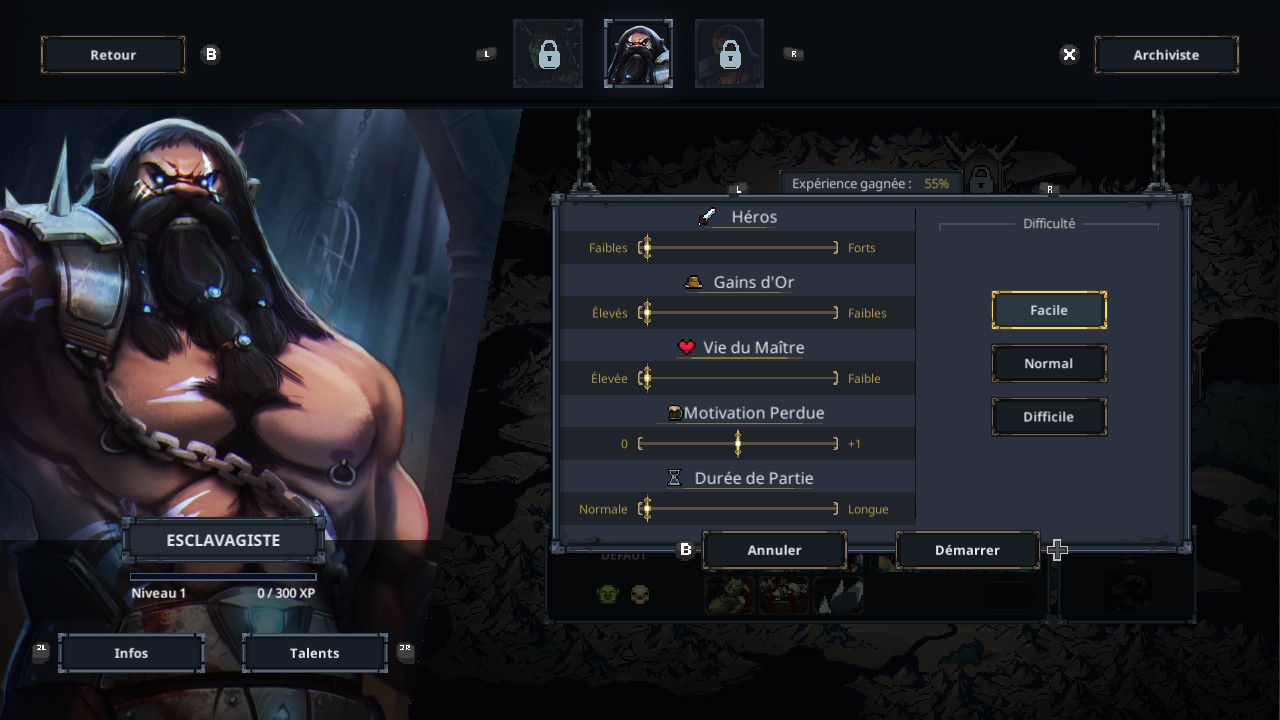Select the Esclavagiste portrait at the top
Image resolution: width=1280 pixels, height=720 pixels.
638,54
